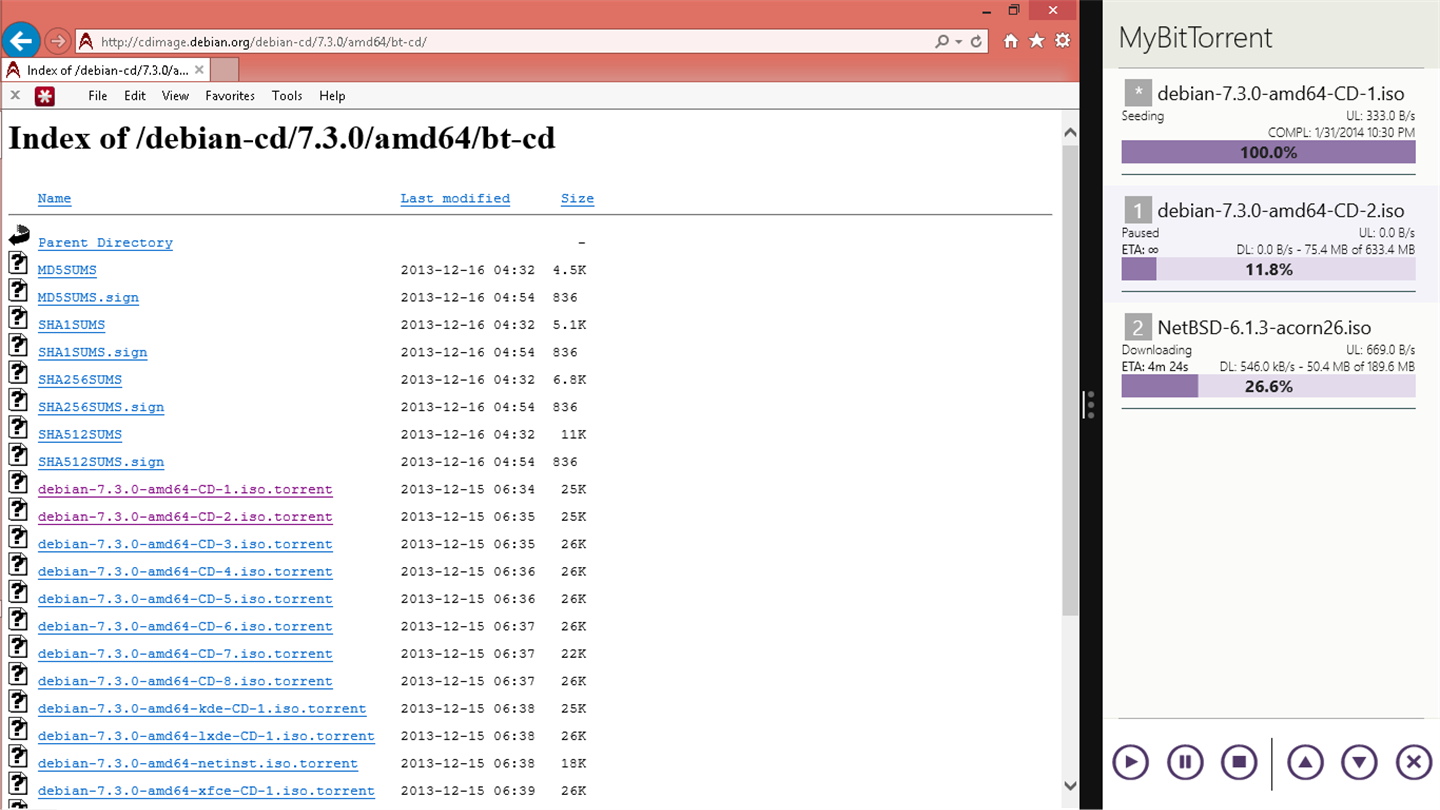This screenshot has width=1440, height=810.
Task: Close the toolbar with X icon
Action: pyautogui.click(x=15, y=96)
